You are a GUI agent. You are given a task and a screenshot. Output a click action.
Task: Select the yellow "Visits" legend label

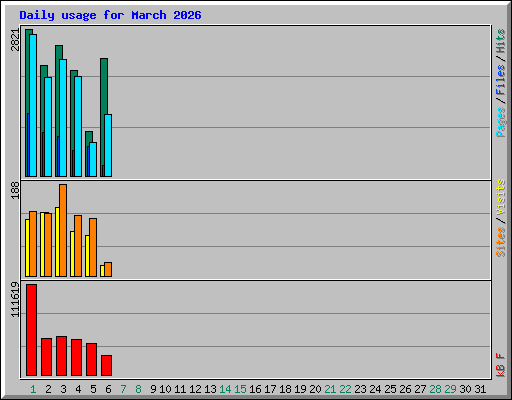pyautogui.click(x=501, y=197)
